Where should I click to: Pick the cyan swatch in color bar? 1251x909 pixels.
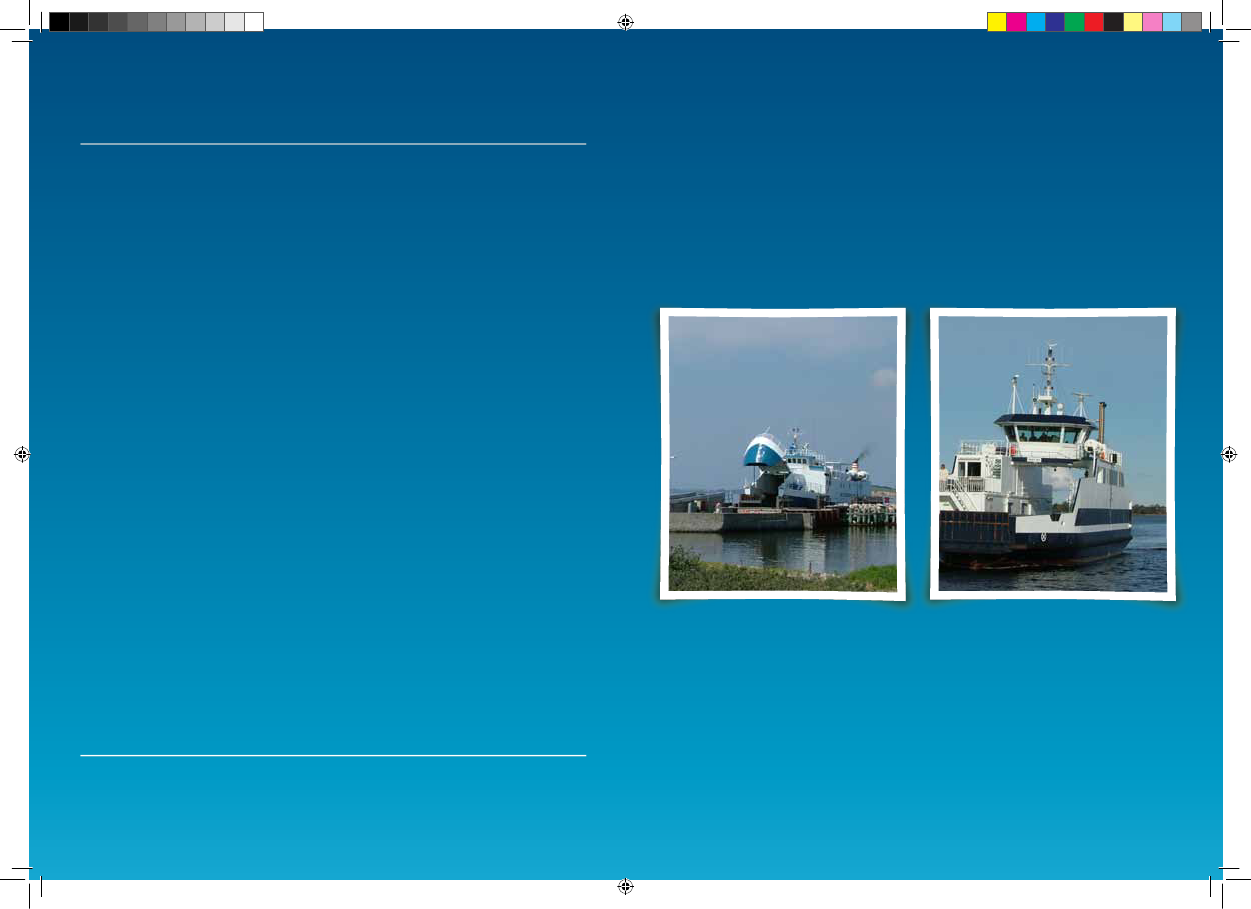point(1035,22)
